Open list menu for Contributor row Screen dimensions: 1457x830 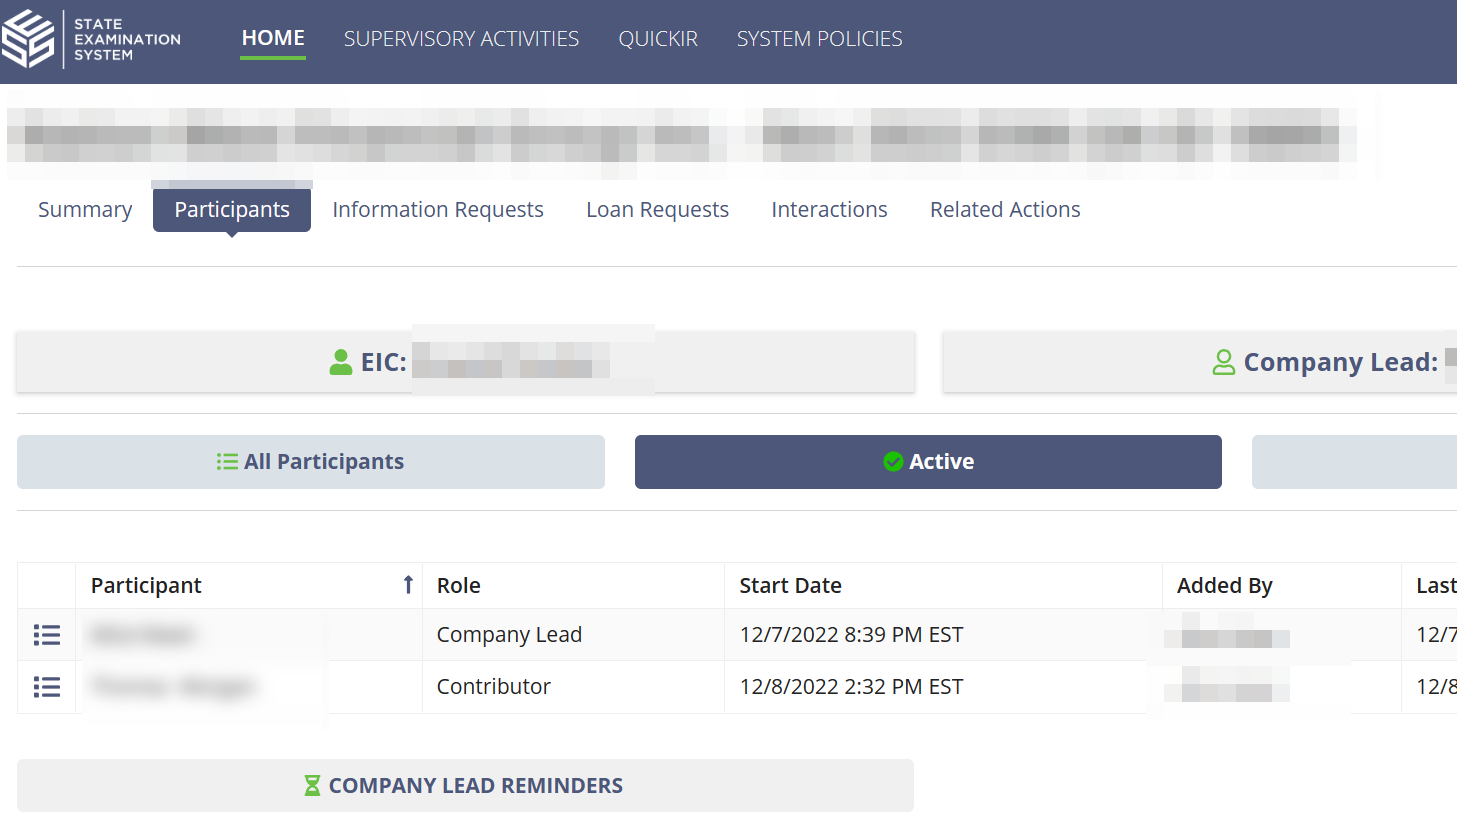point(47,687)
